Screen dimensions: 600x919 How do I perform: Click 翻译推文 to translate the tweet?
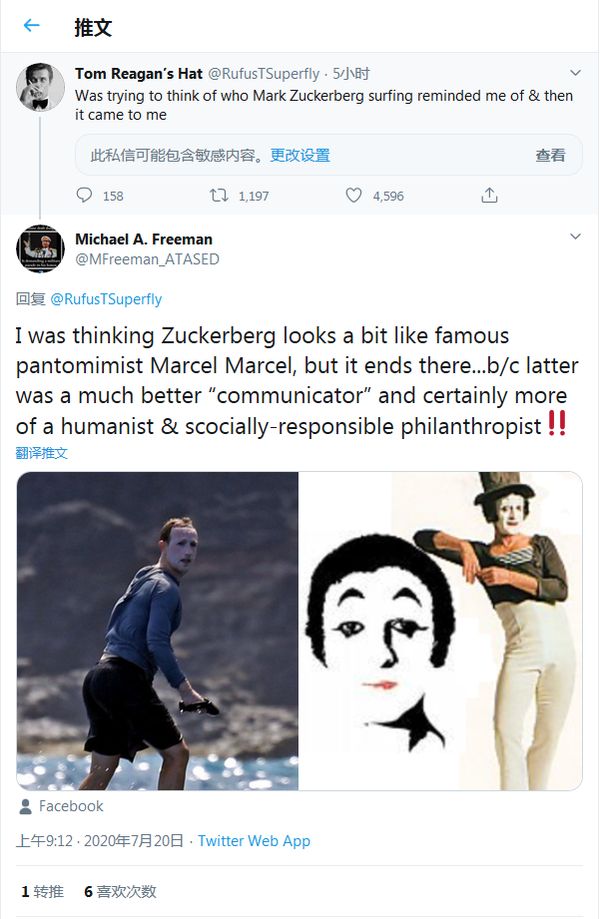(42, 453)
